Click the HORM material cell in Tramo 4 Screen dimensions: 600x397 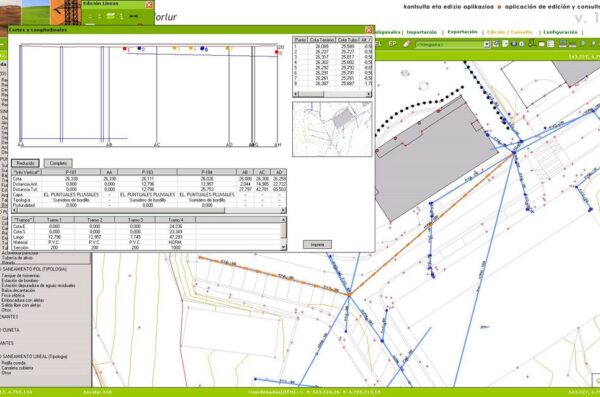pyautogui.click(x=176, y=242)
